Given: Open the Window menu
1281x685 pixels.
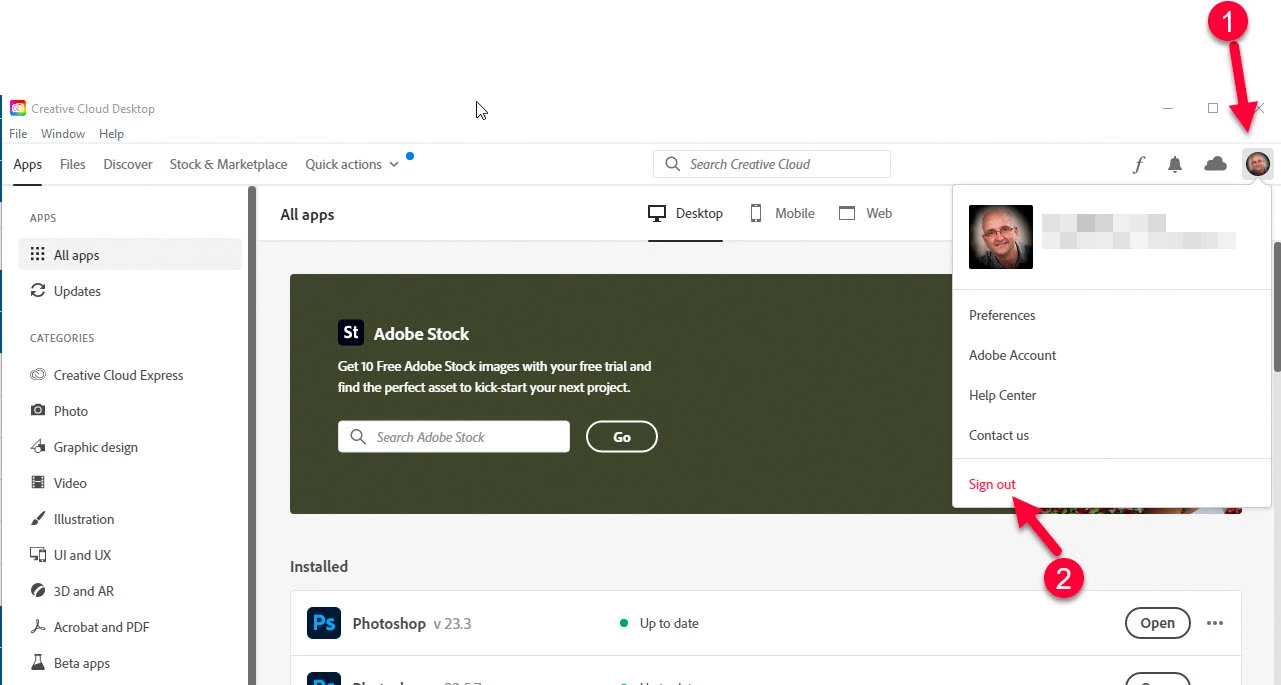Looking at the screenshot, I should coord(63,134).
